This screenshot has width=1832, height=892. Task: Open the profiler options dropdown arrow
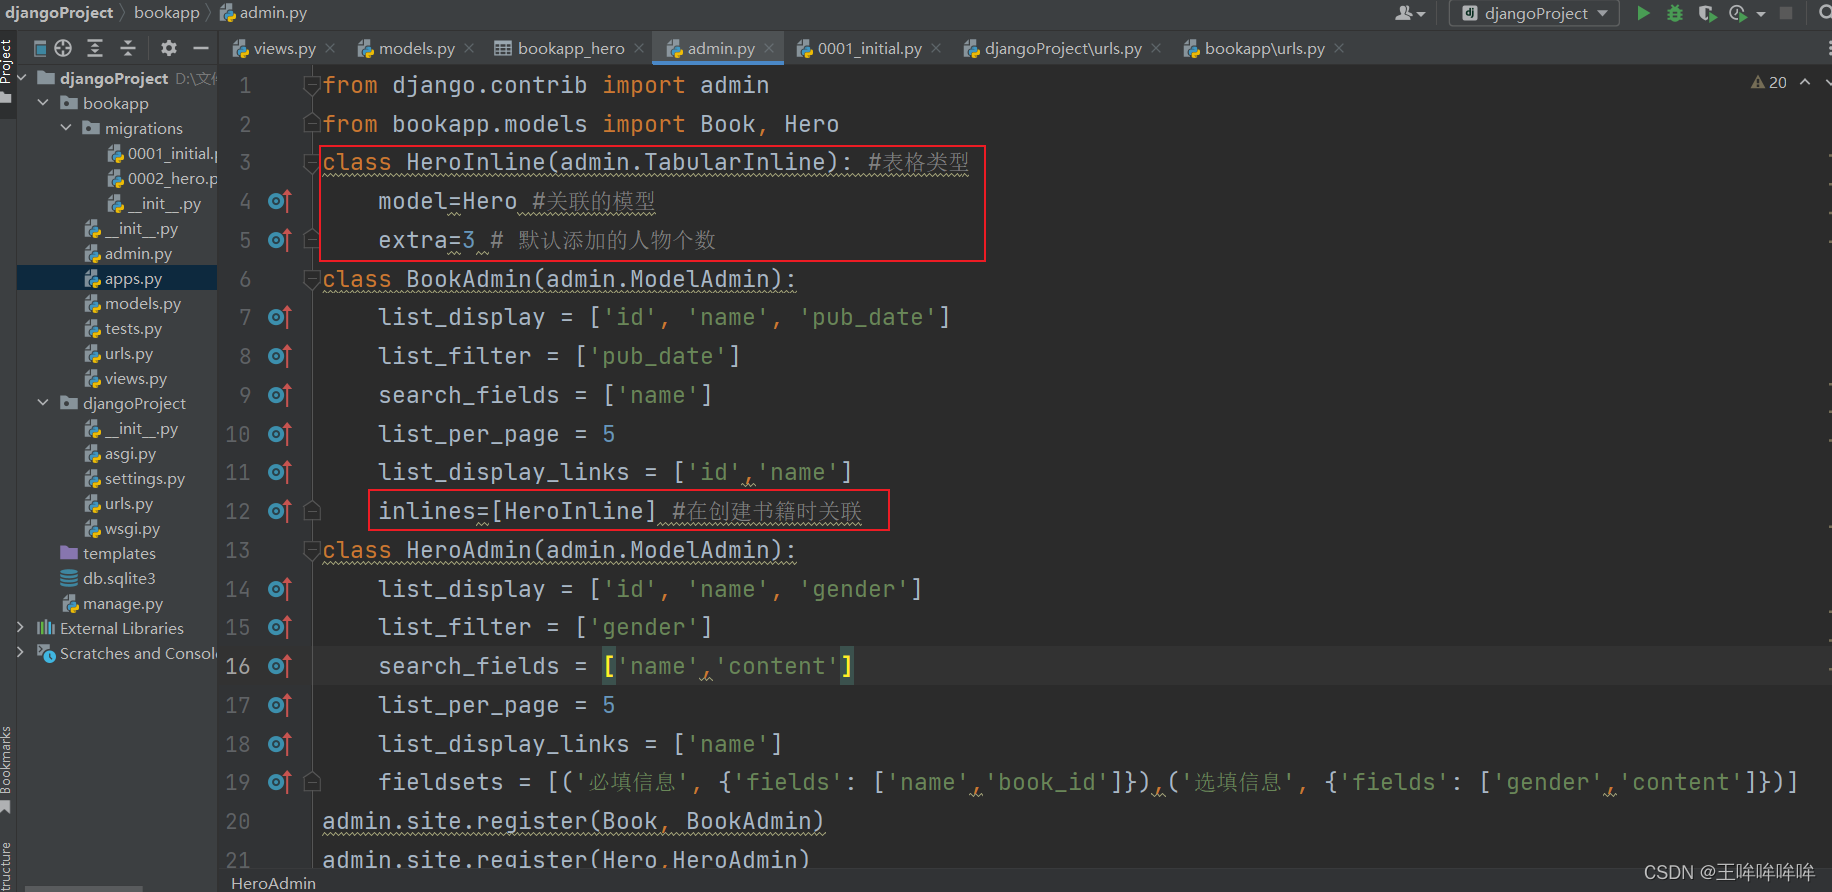coord(1761,14)
